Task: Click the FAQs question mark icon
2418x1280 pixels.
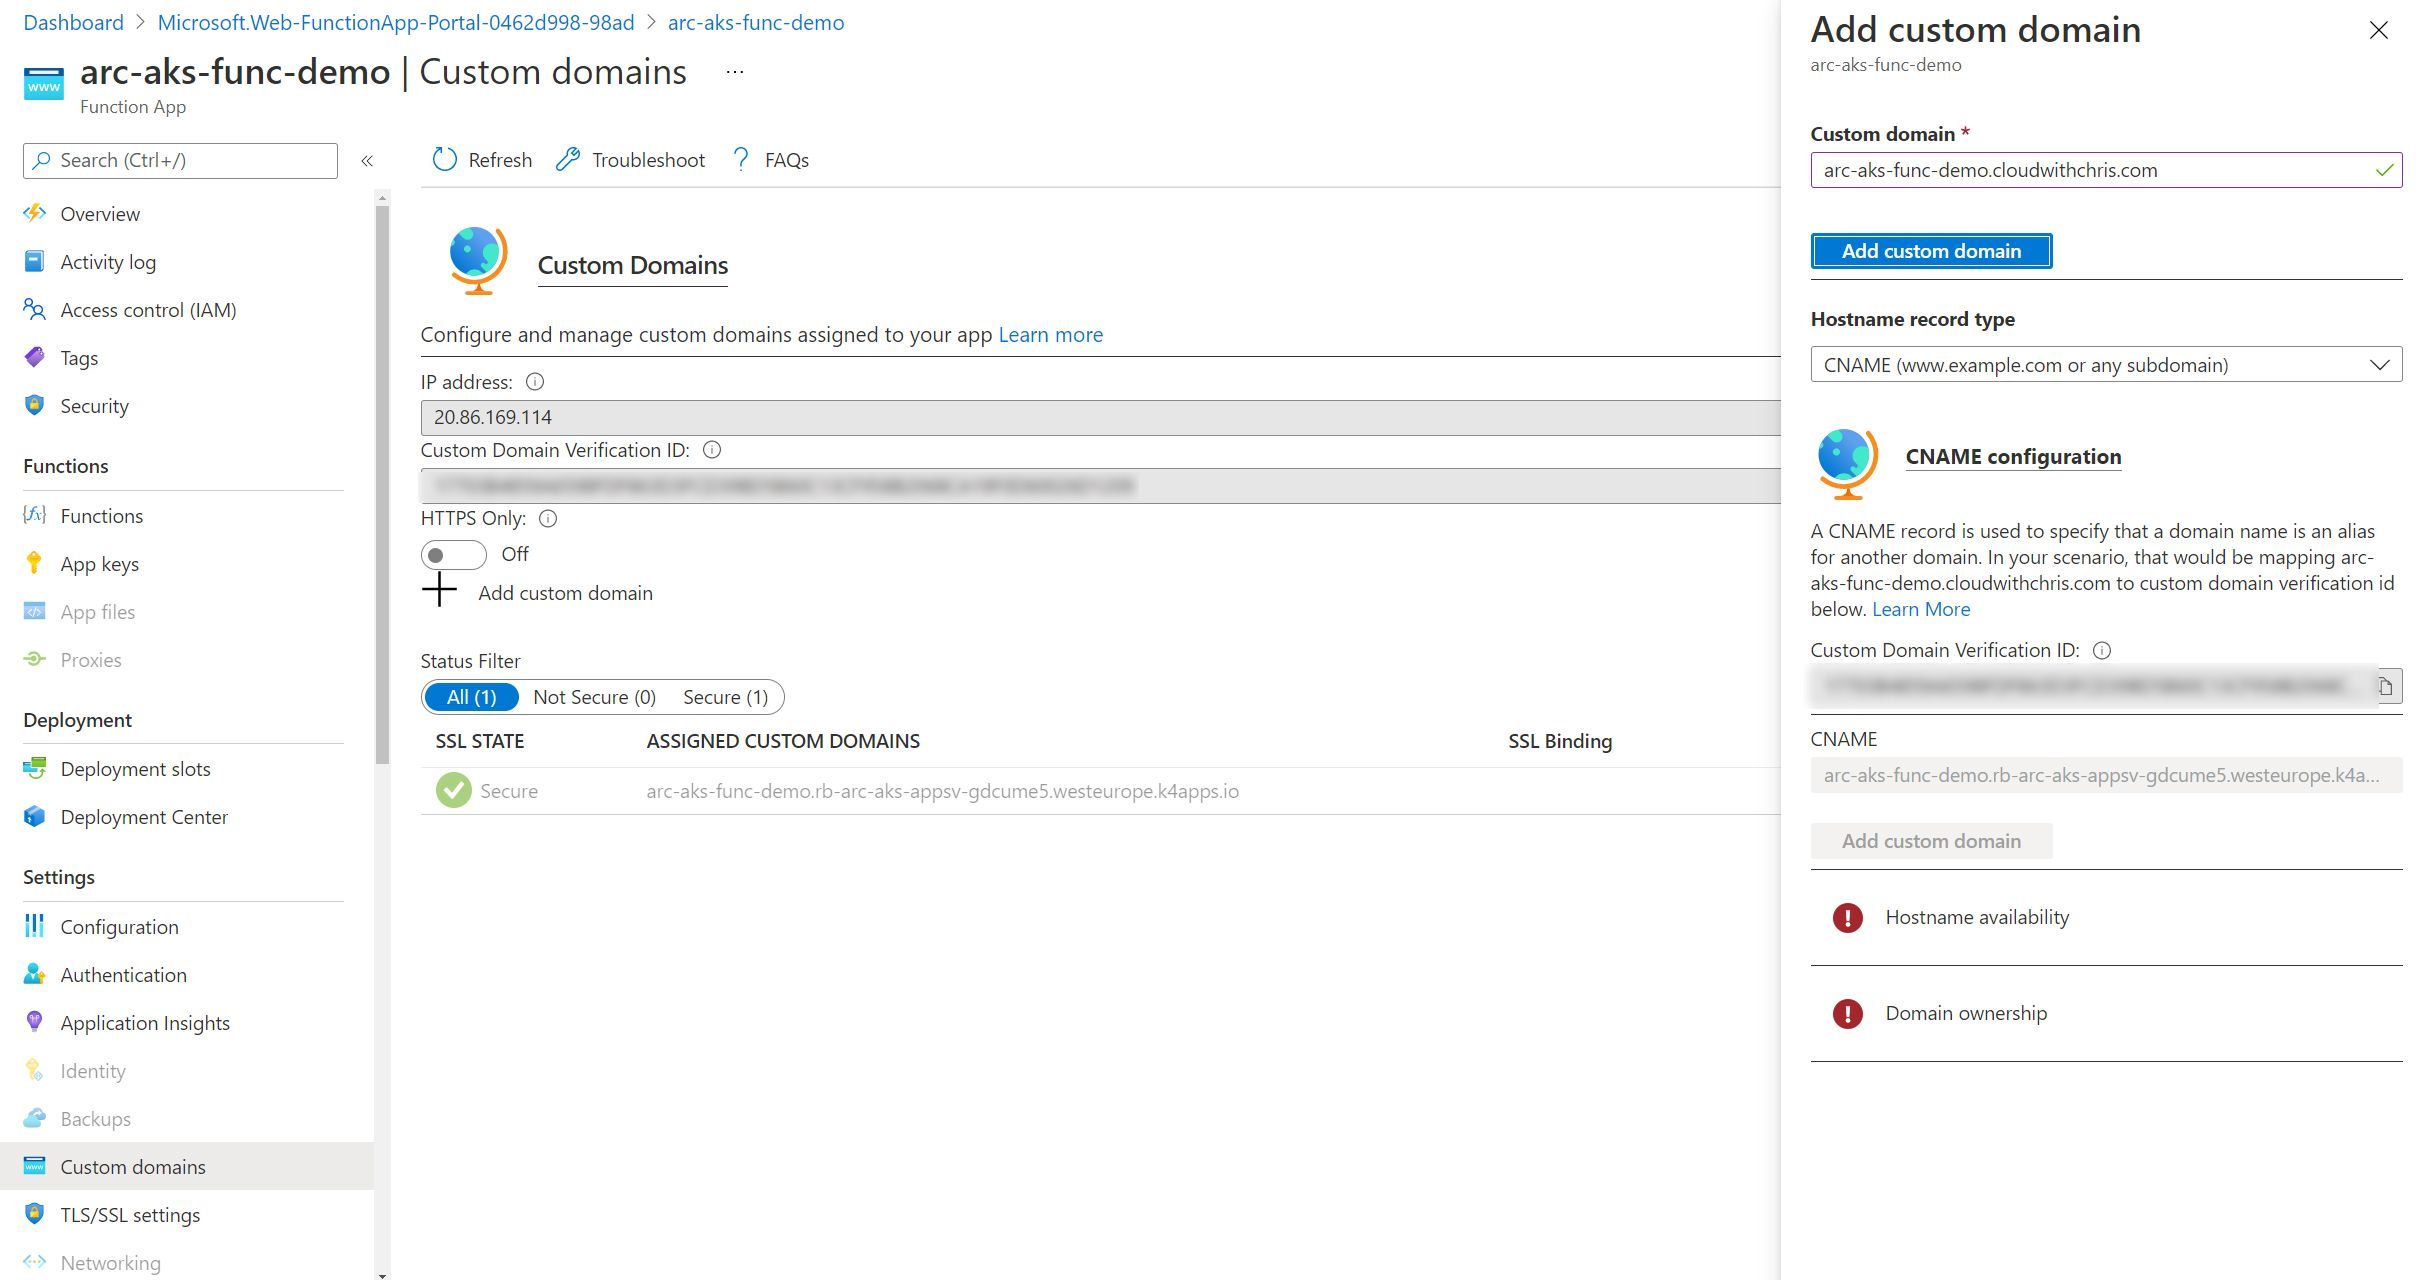Action: click(741, 160)
